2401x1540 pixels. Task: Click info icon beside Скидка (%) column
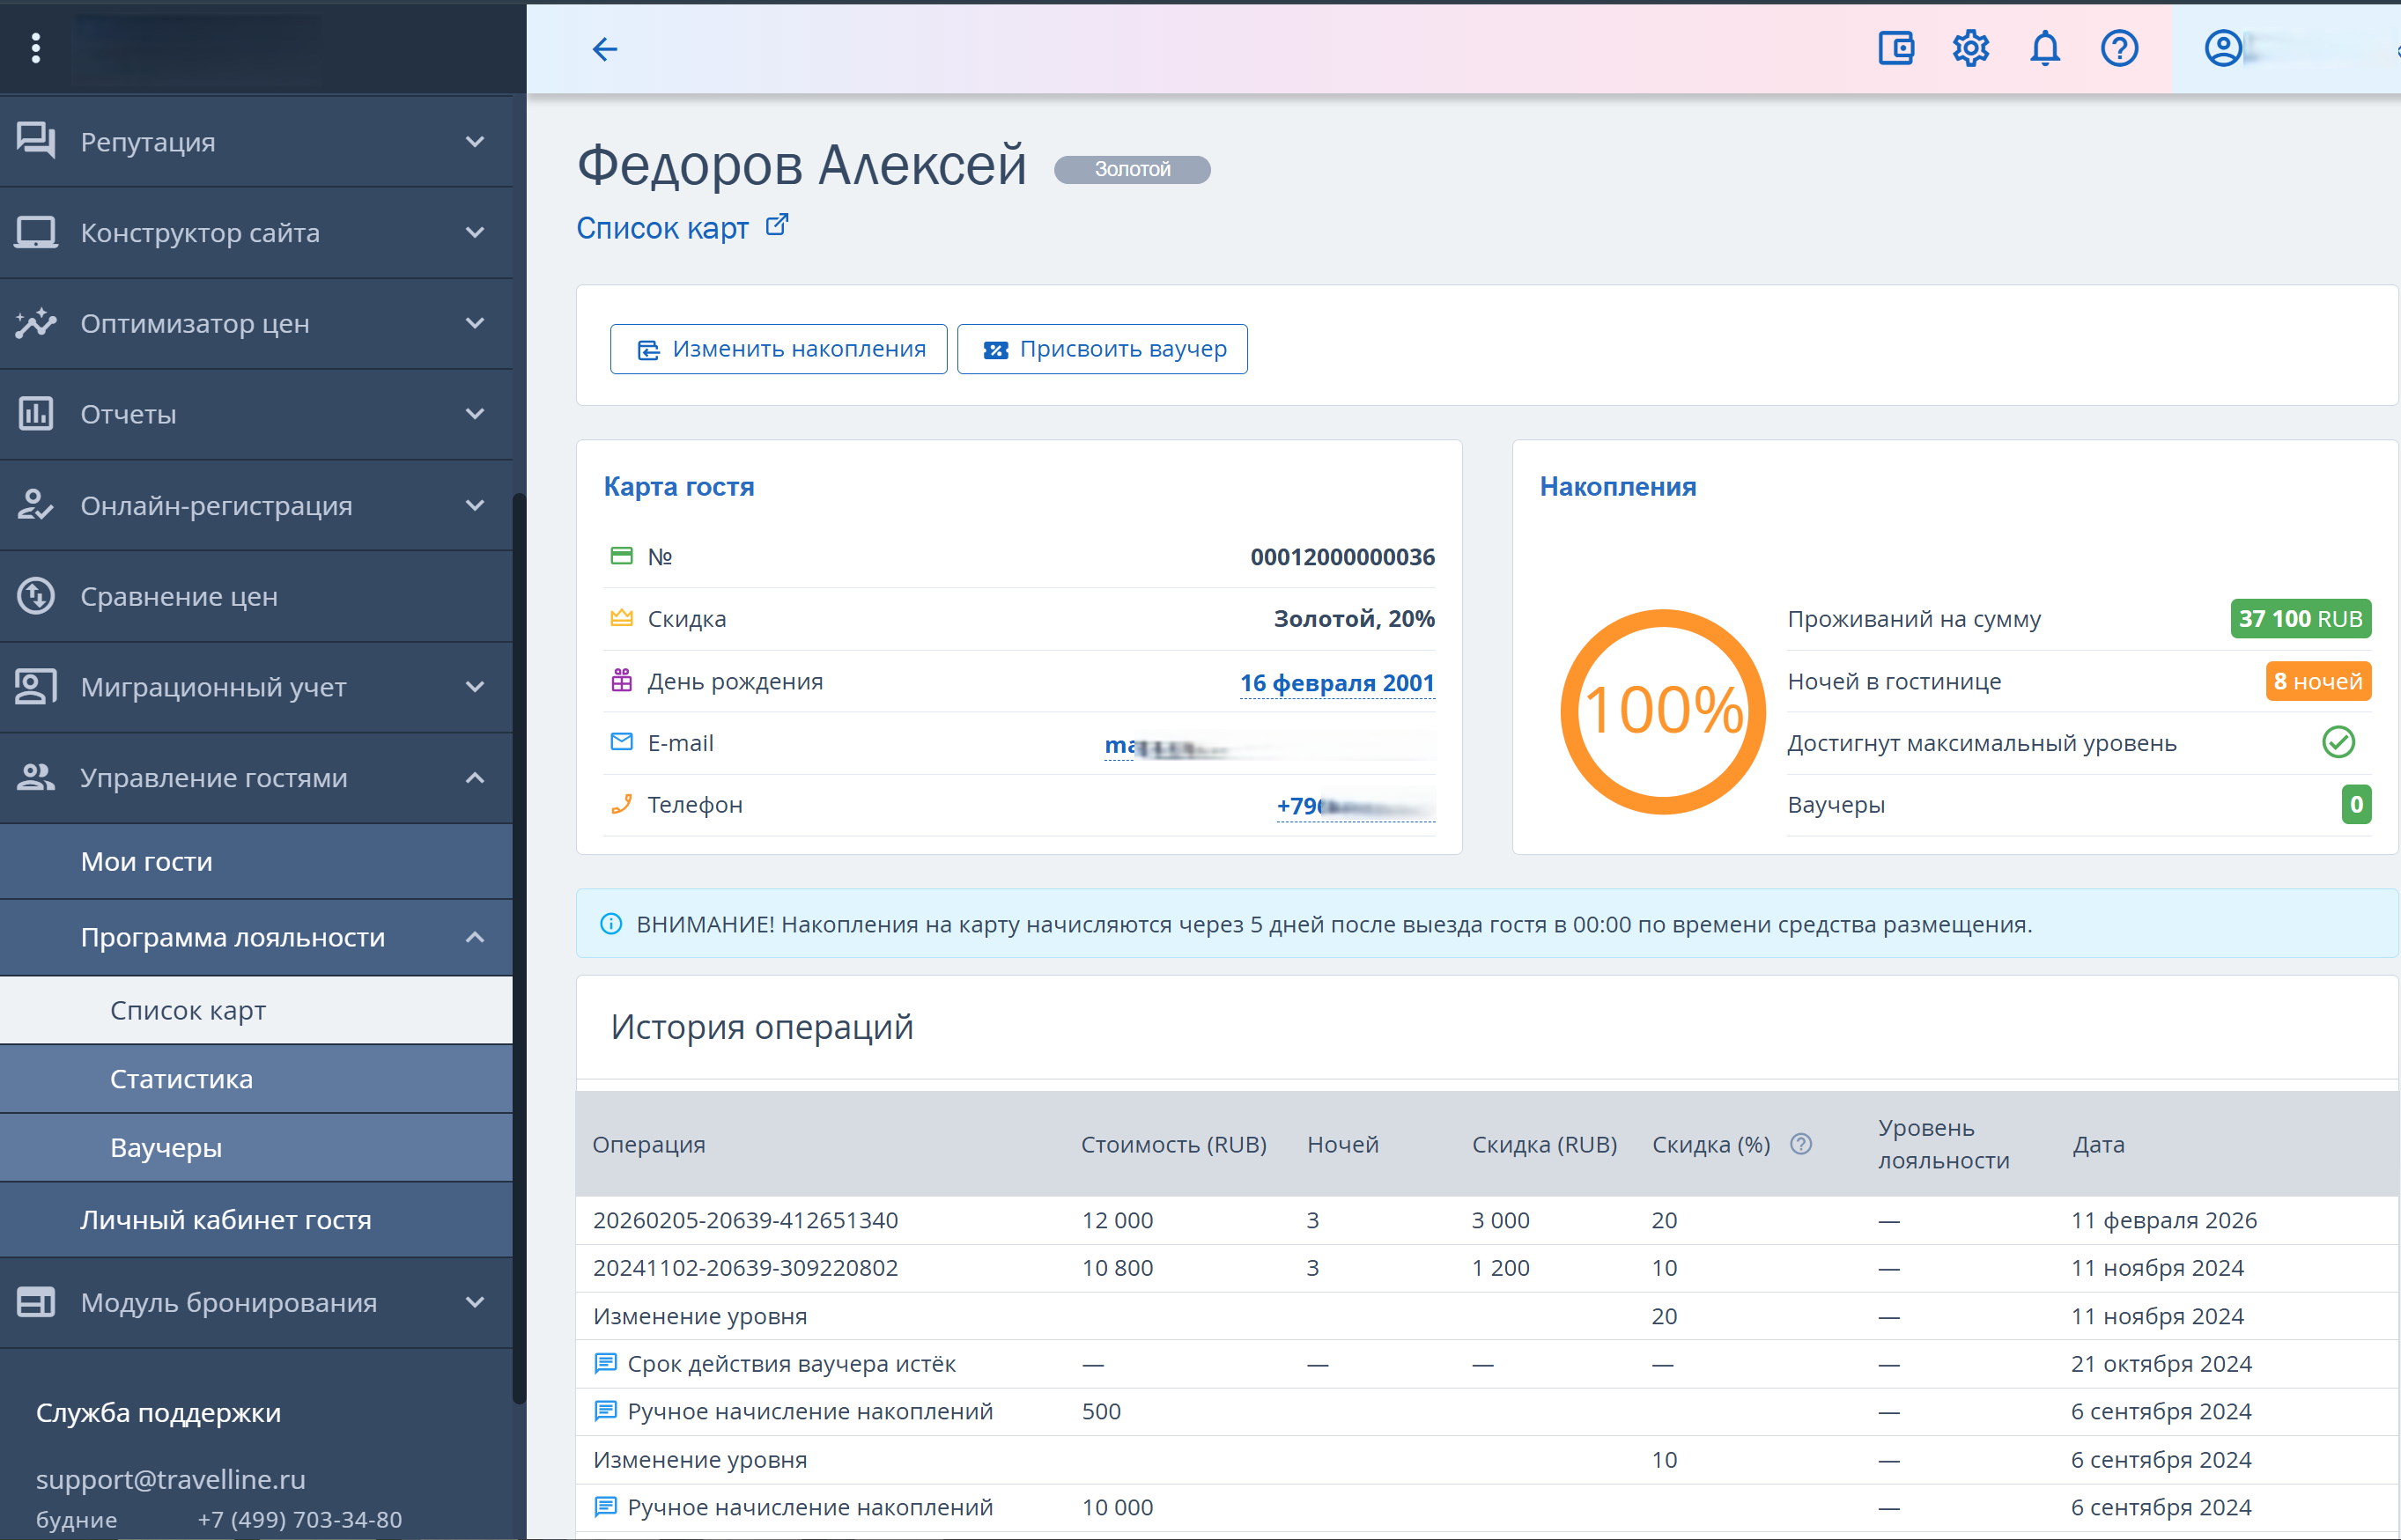click(x=1800, y=1144)
